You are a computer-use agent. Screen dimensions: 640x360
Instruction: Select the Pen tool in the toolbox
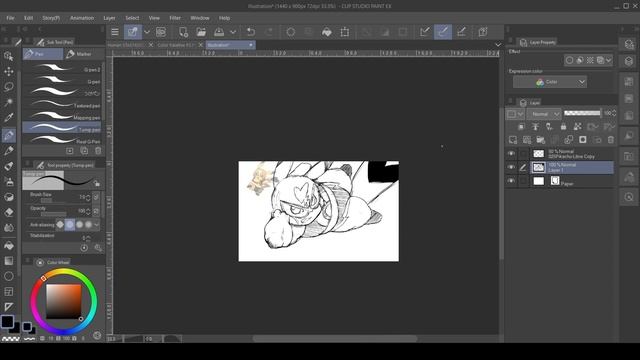coord(9,135)
